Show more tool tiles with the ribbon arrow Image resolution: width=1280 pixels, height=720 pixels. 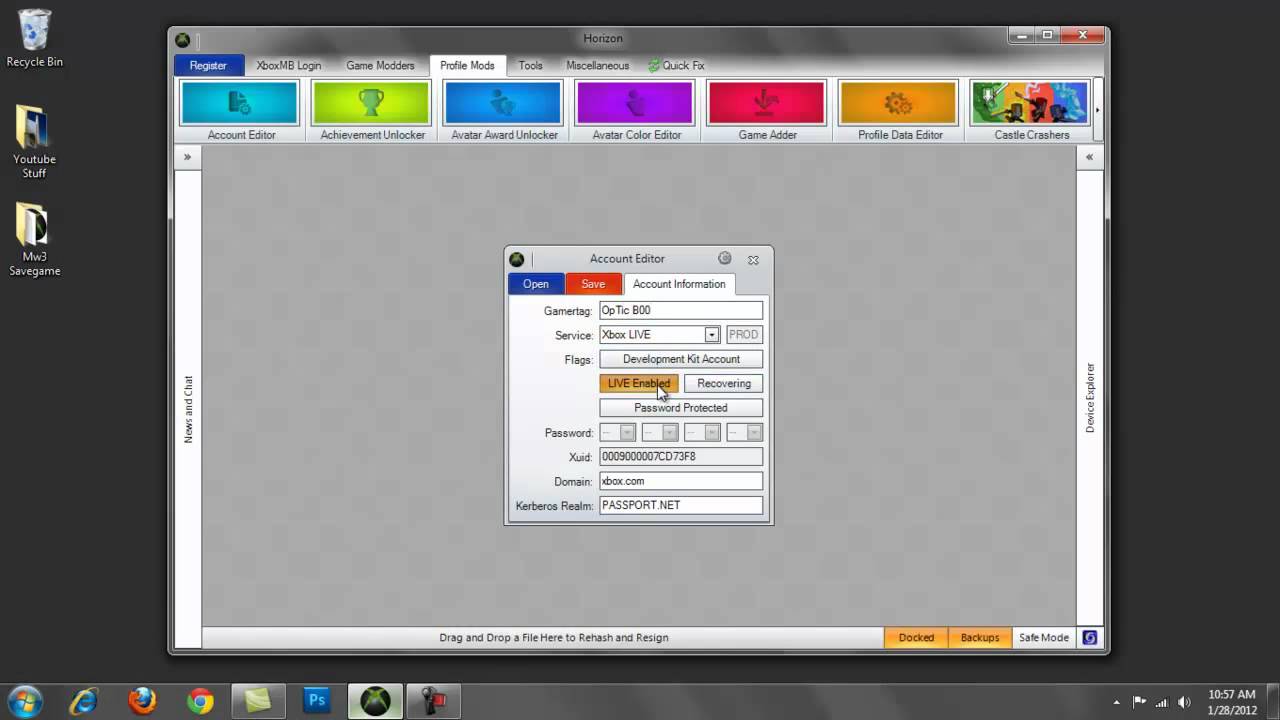point(1097,111)
